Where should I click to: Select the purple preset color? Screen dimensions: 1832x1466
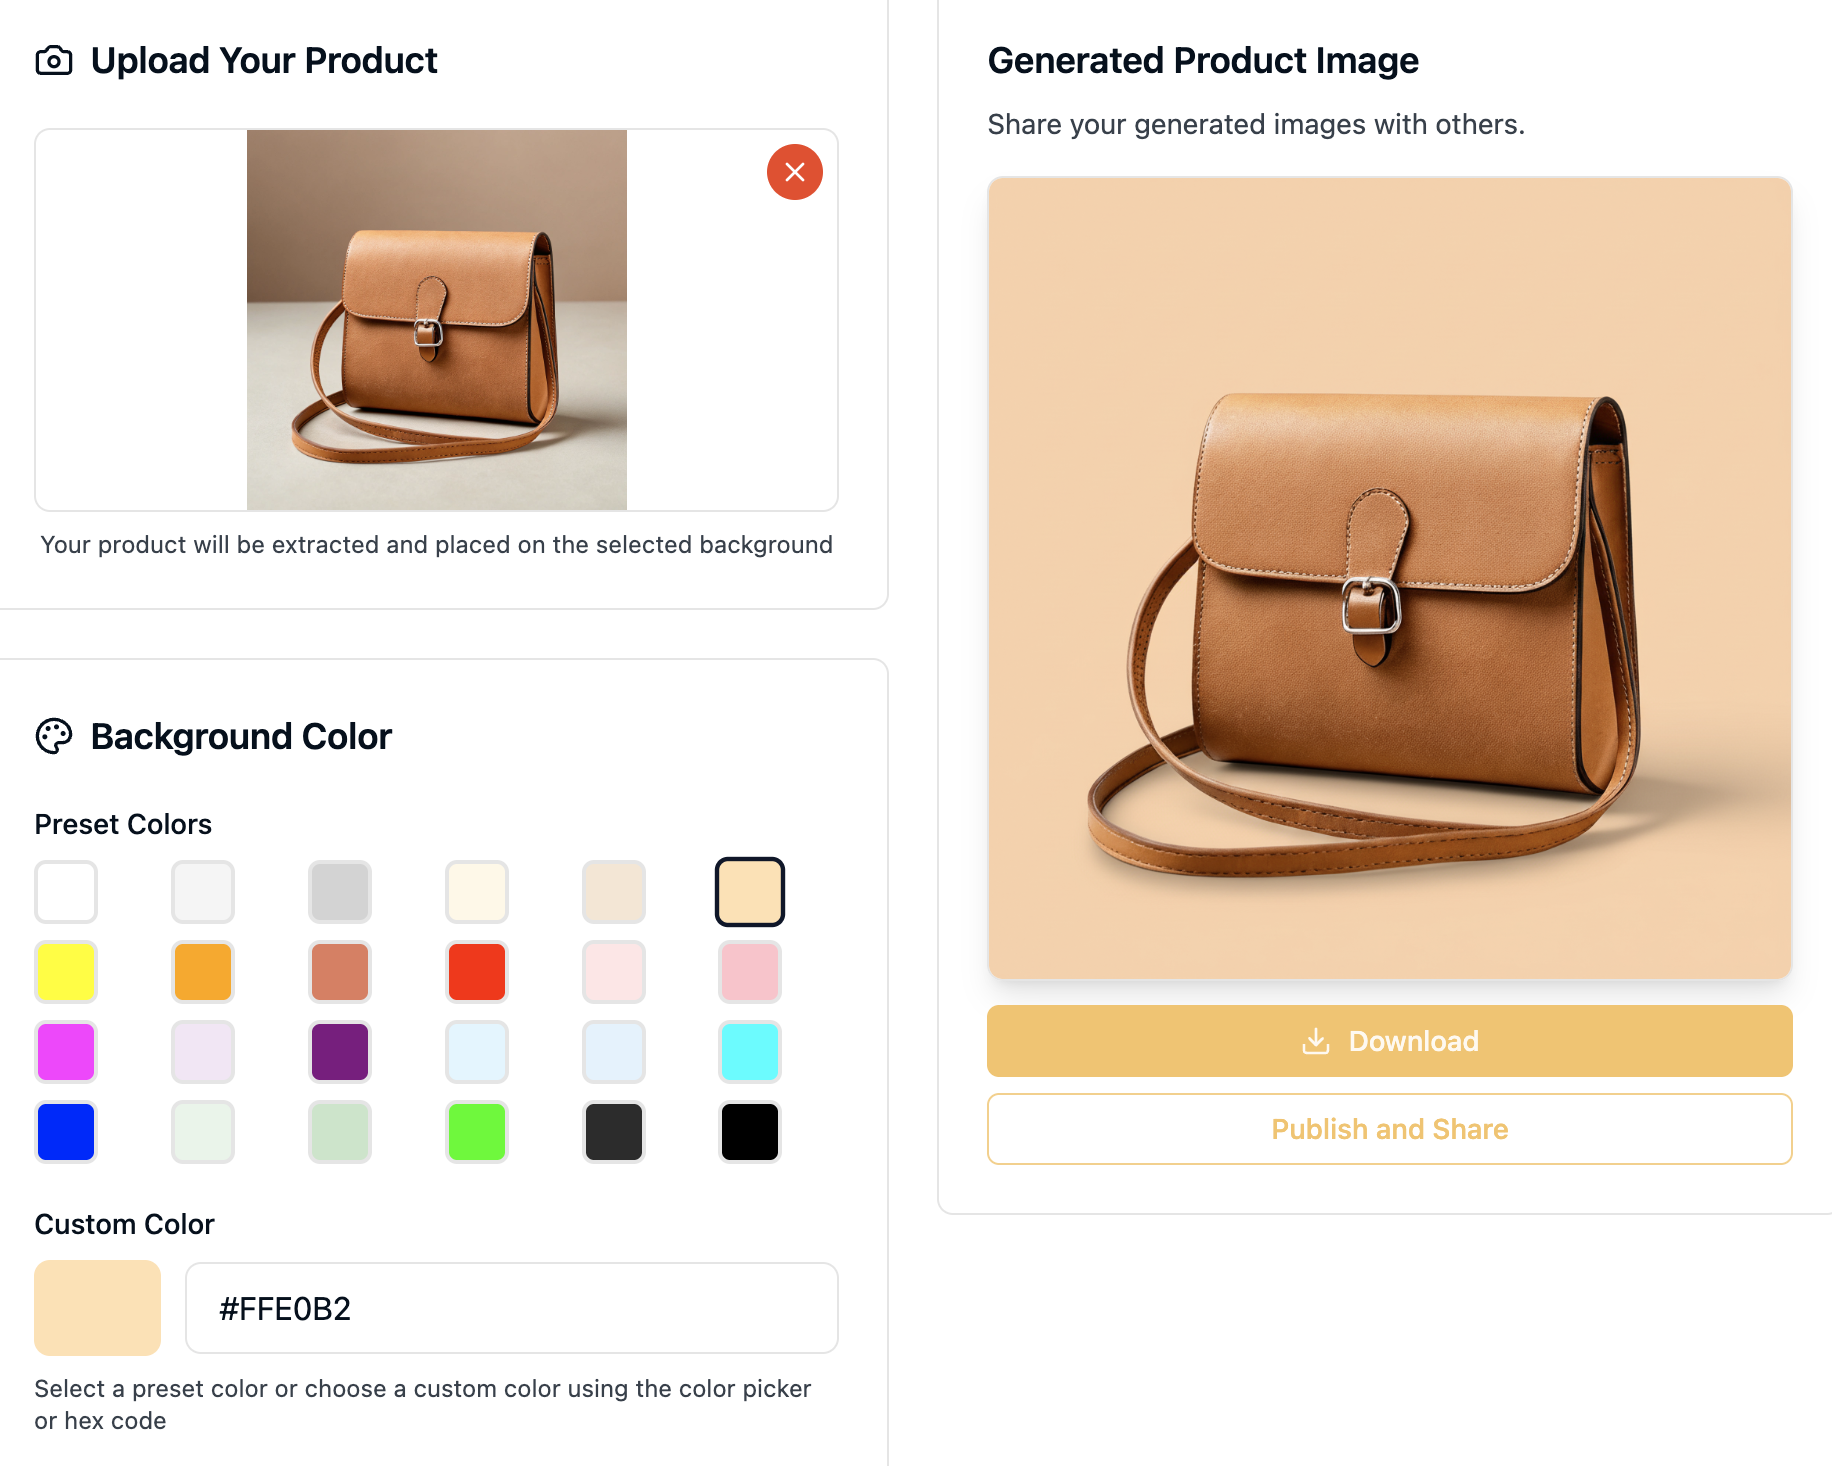pyautogui.click(x=339, y=1051)
